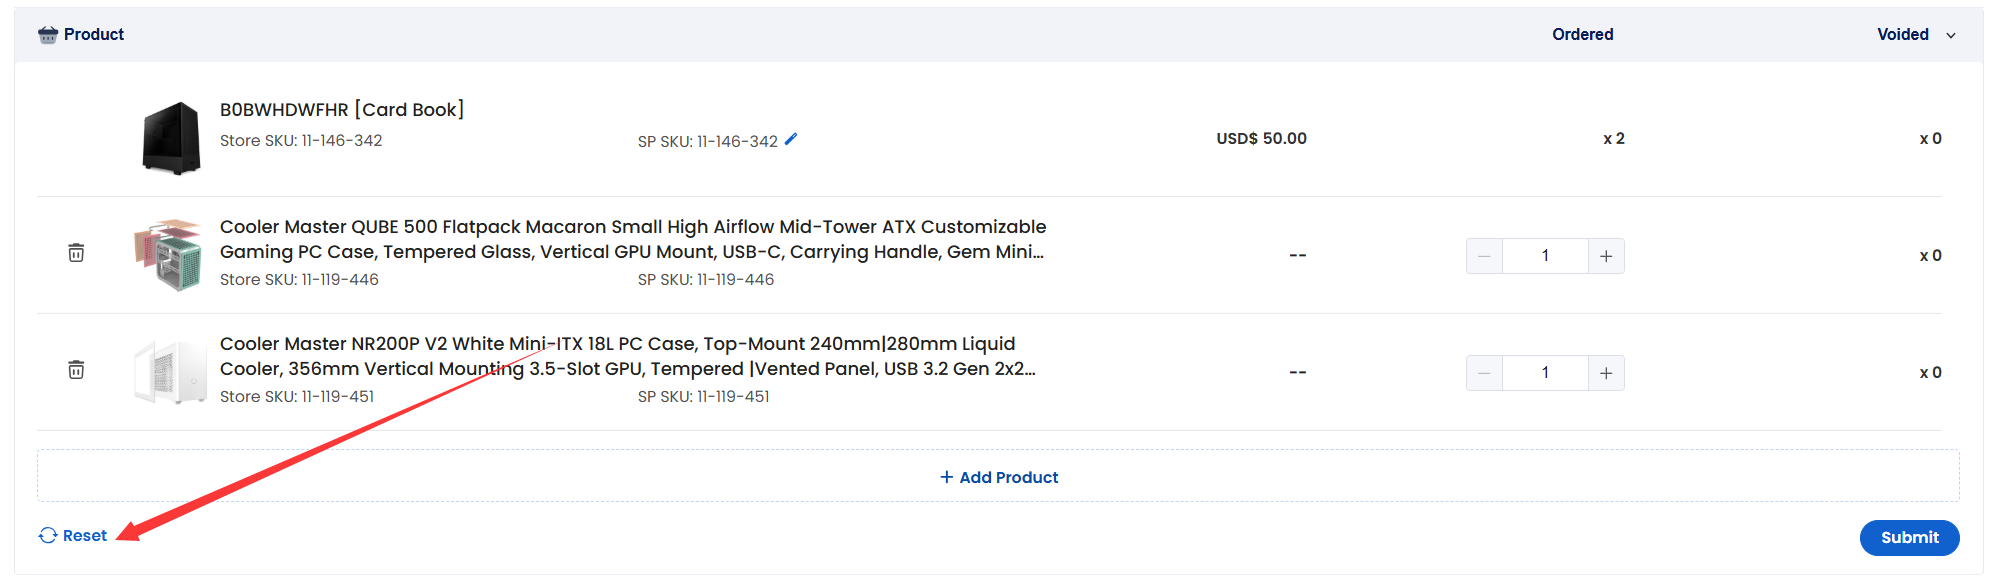The width and height of the screenshot is (1991, 586).
Task: Click the Product basket icon in header
Action: (48, 35)
